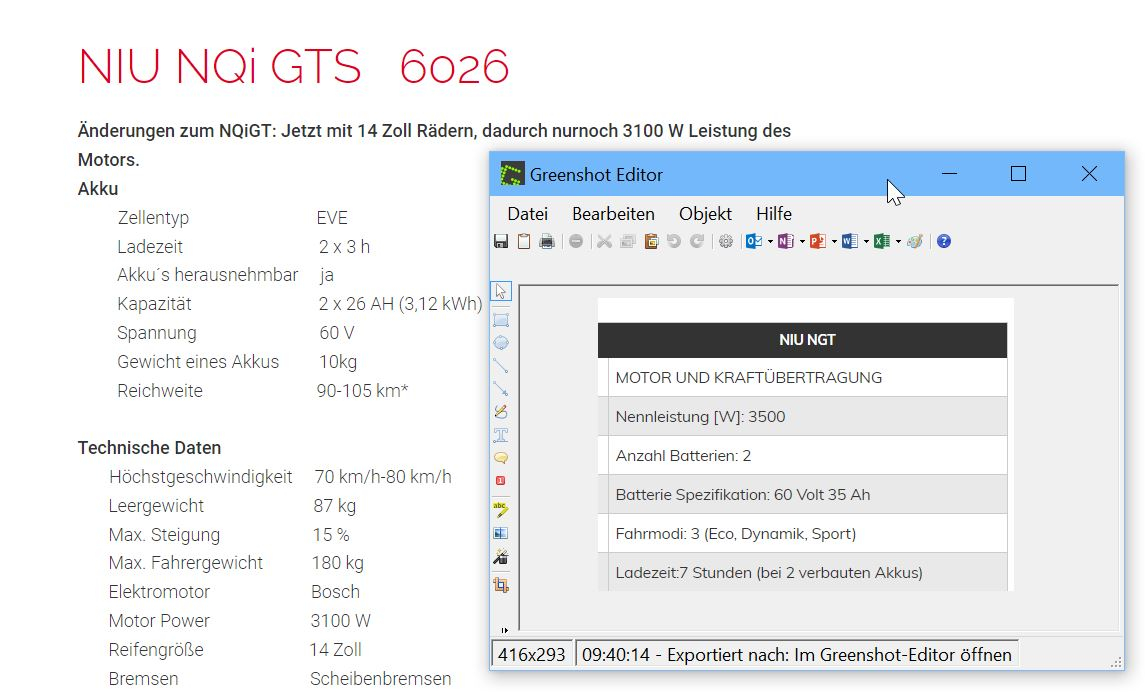Screen dimensions: 1145x692
Task: Expand the Outlook export dropdown arrow
Action: tap(770, 241)
